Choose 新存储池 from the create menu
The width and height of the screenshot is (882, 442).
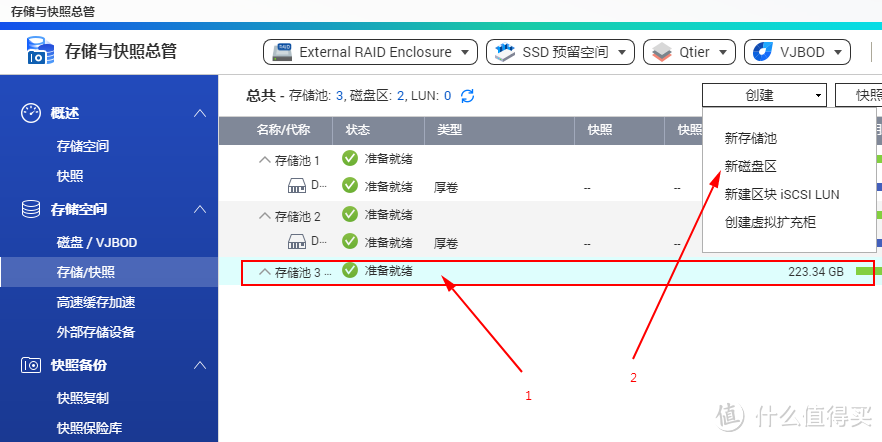click(750, 138)
